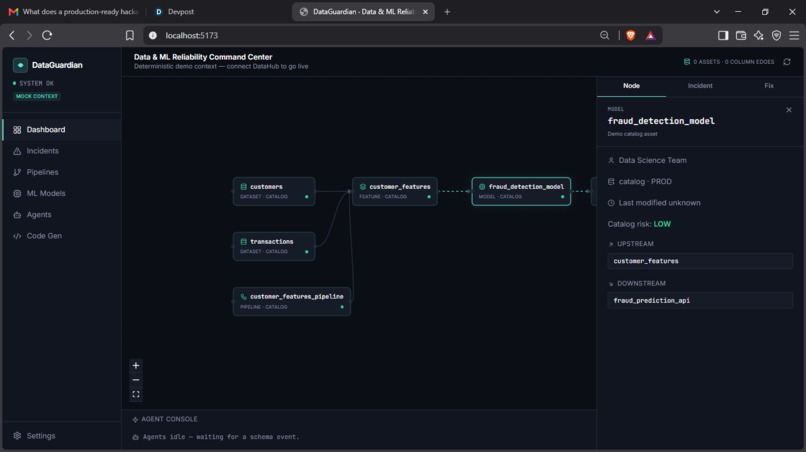Screen dimensions: 806x452
Task: Click the MOCK CONTEXT badge
Action: 37,96
